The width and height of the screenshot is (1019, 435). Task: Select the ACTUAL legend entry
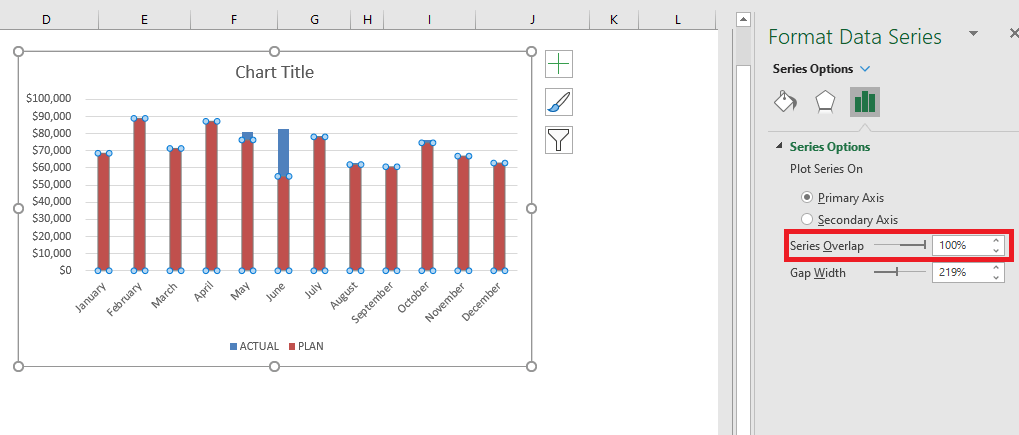click(254, 347)
